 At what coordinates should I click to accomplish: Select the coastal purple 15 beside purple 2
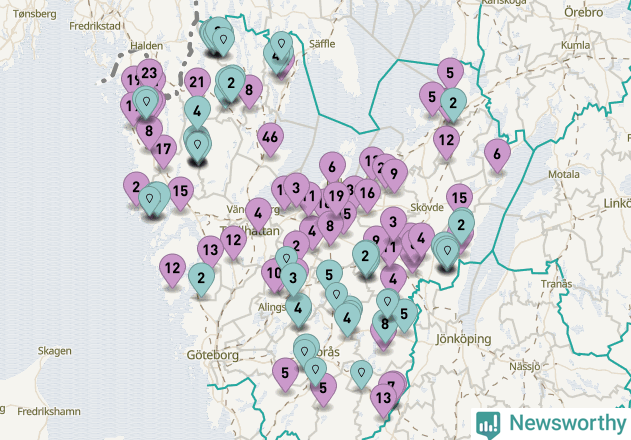pyautogui.click(x=181, y=193)
